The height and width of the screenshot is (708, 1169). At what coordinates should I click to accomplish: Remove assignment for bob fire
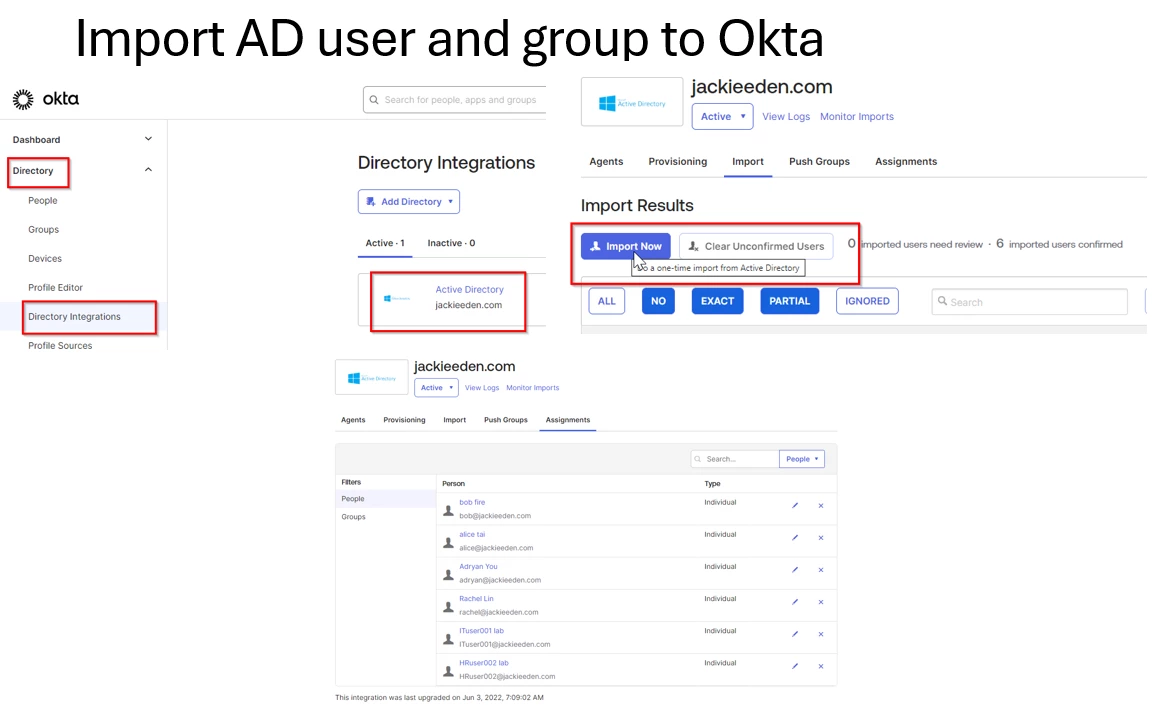(821, 505)
